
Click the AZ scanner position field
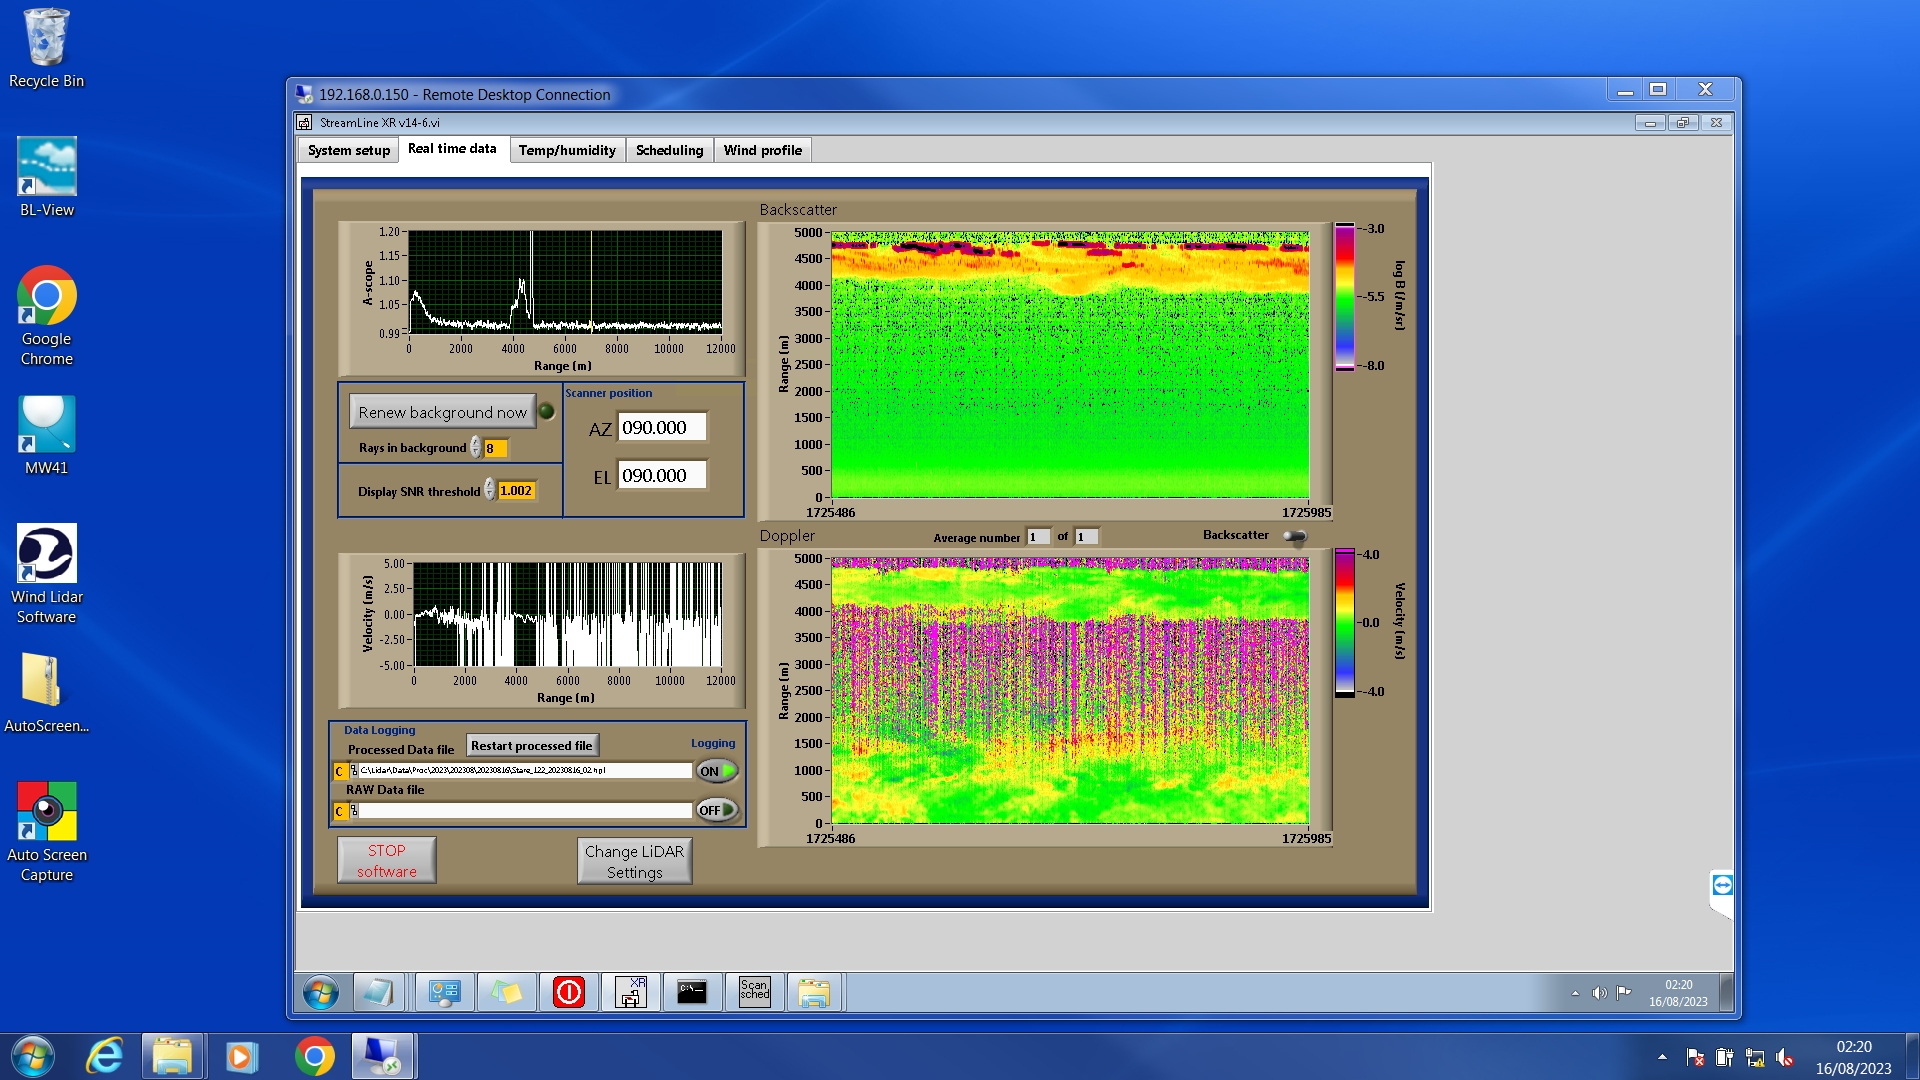661,428
